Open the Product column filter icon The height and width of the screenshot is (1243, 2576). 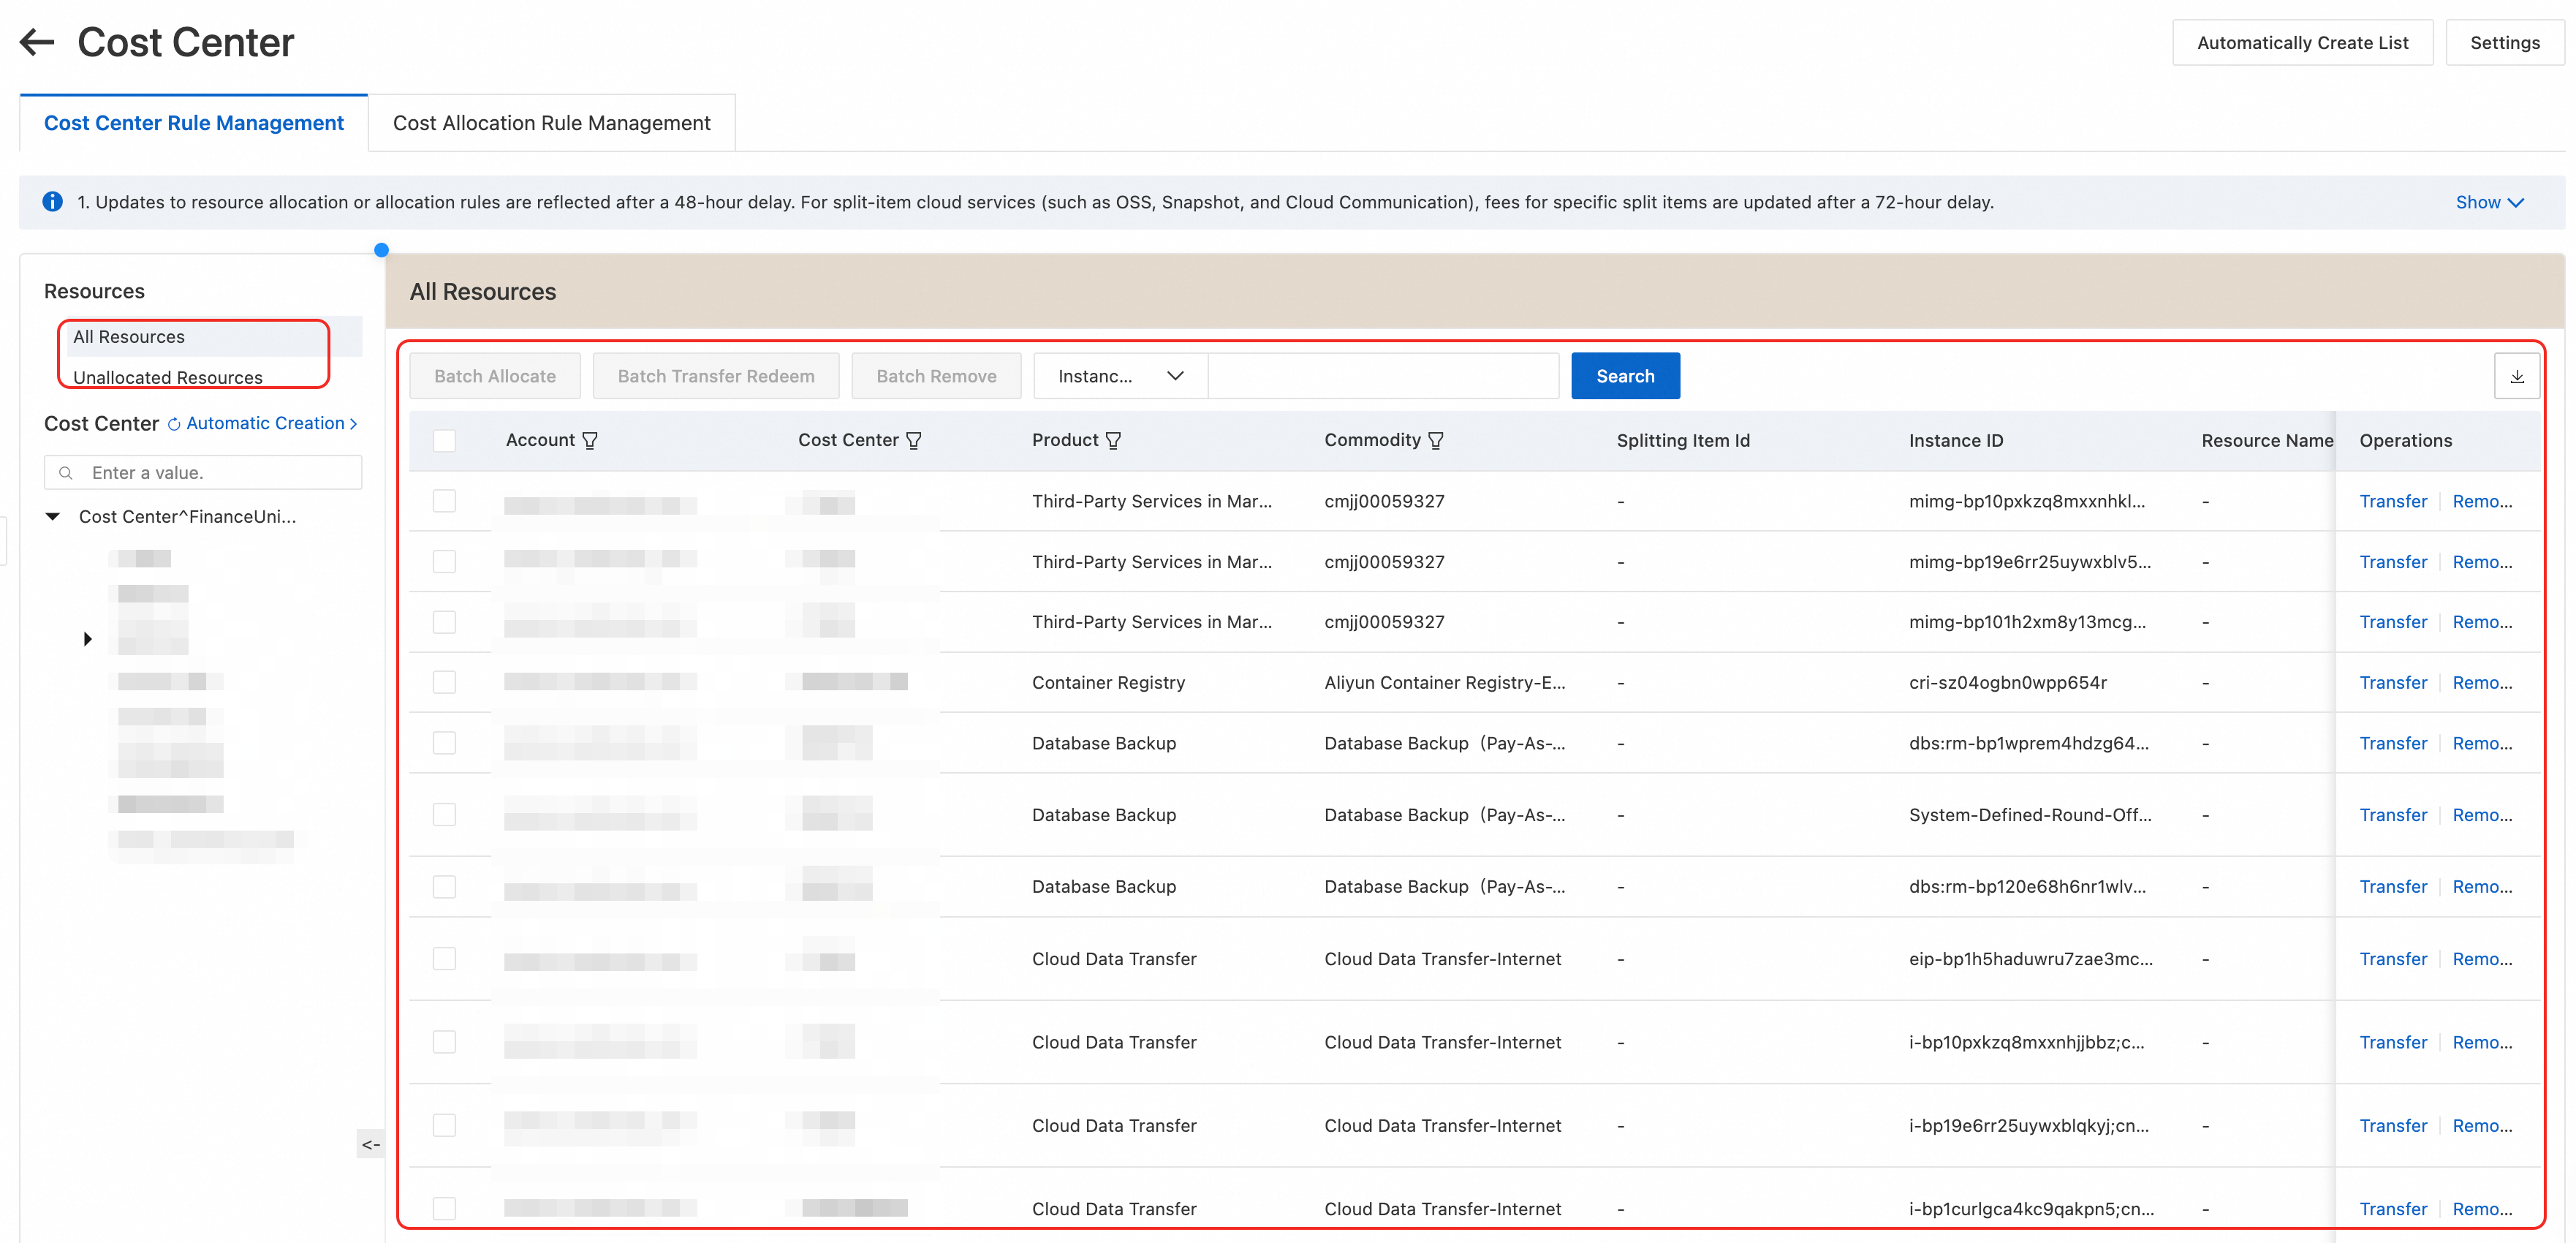tap(1113, 441)
